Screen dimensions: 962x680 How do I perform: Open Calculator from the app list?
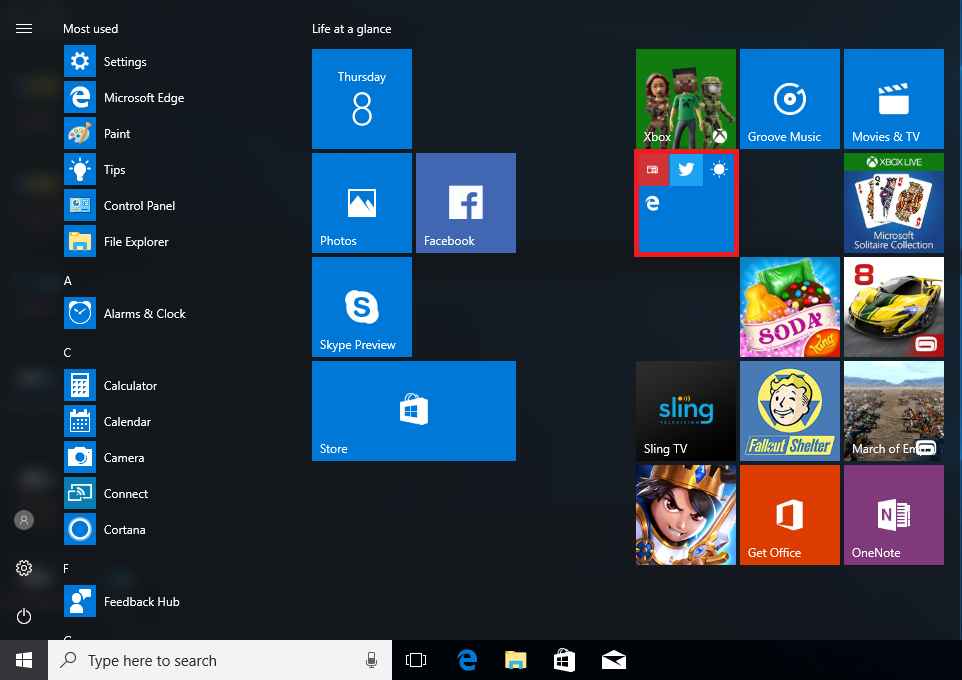pyautogui.click(x=130, y=386)
